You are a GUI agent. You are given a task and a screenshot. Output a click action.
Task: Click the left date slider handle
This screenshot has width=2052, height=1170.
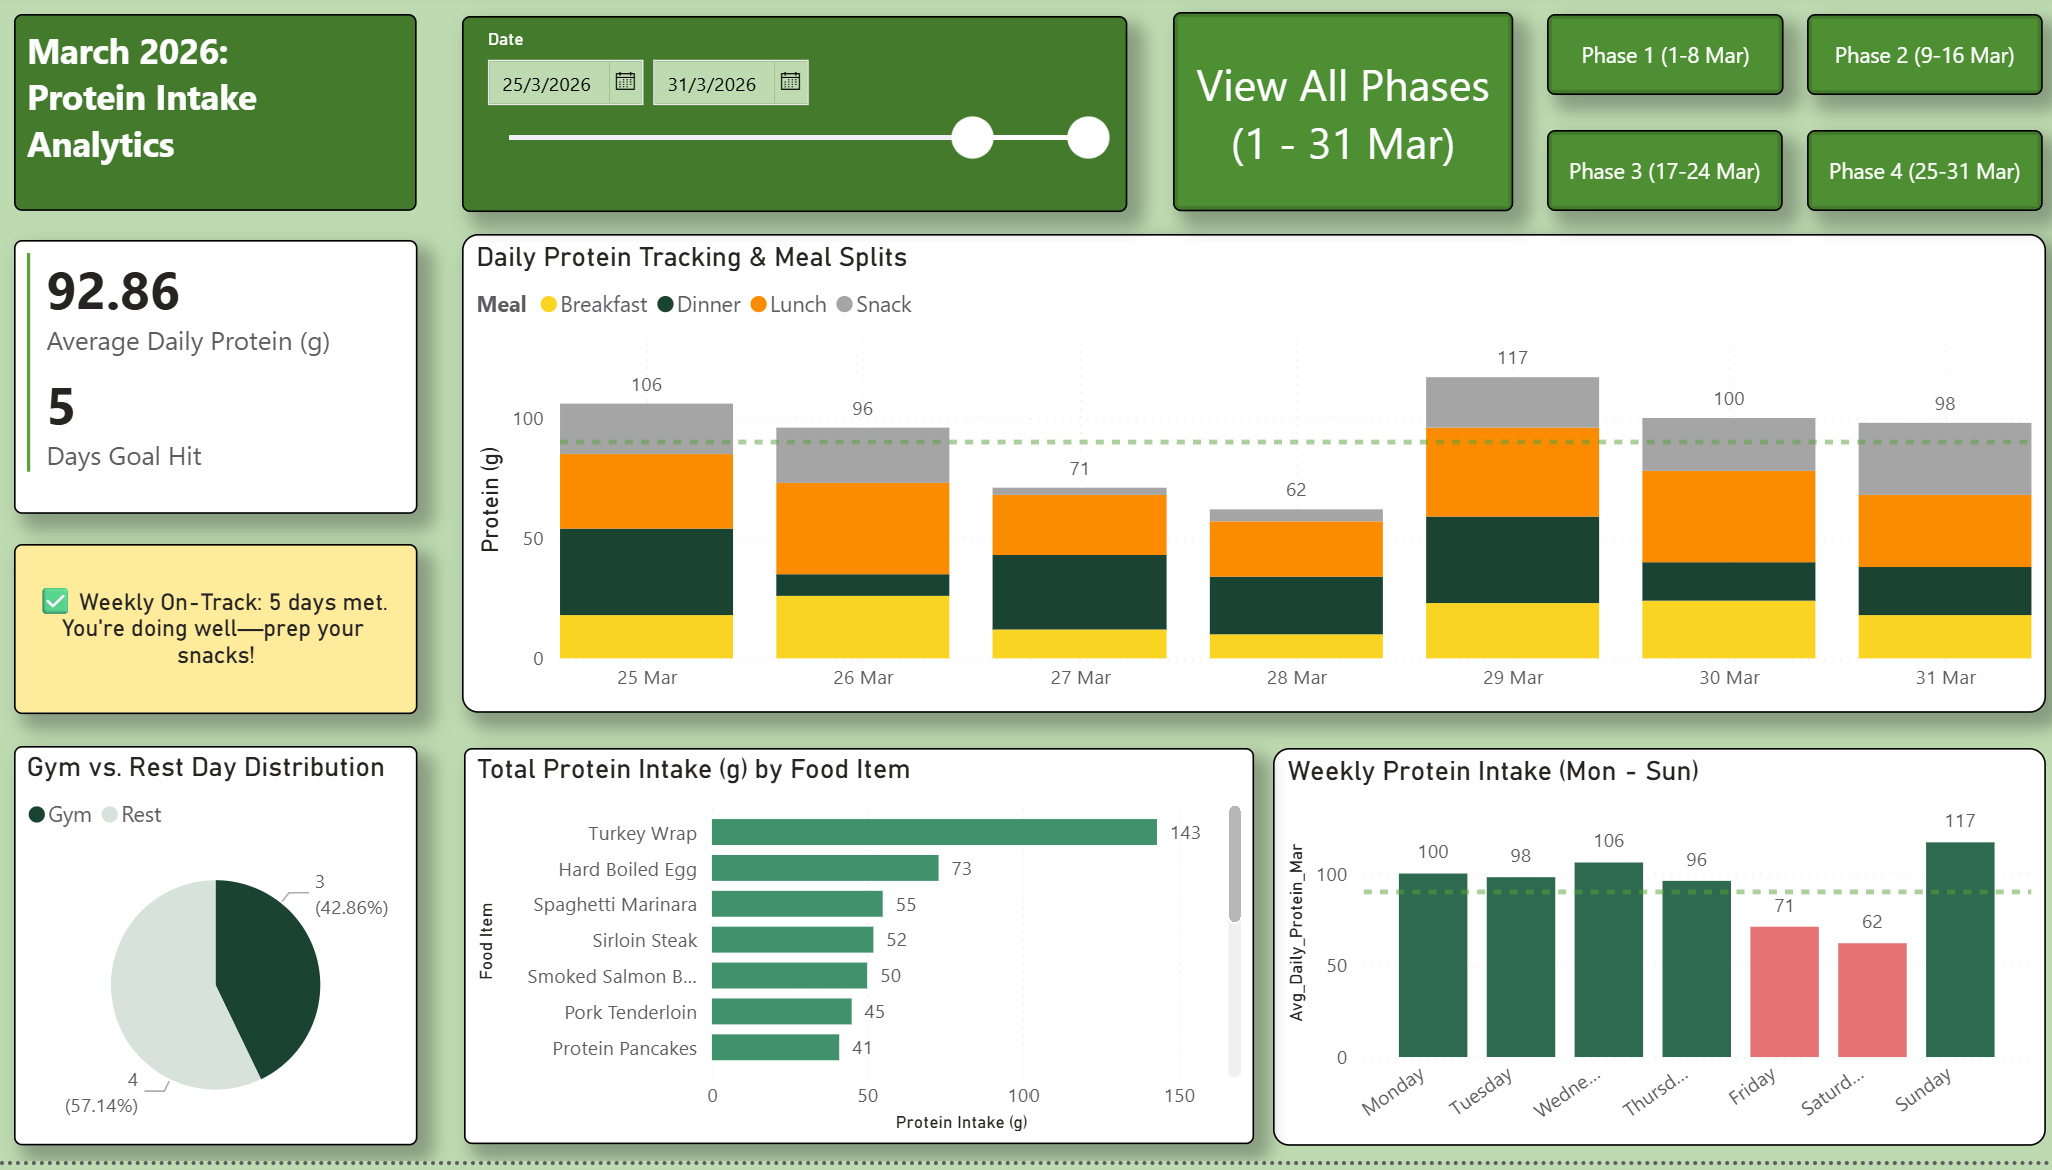[x=972, y=138]
